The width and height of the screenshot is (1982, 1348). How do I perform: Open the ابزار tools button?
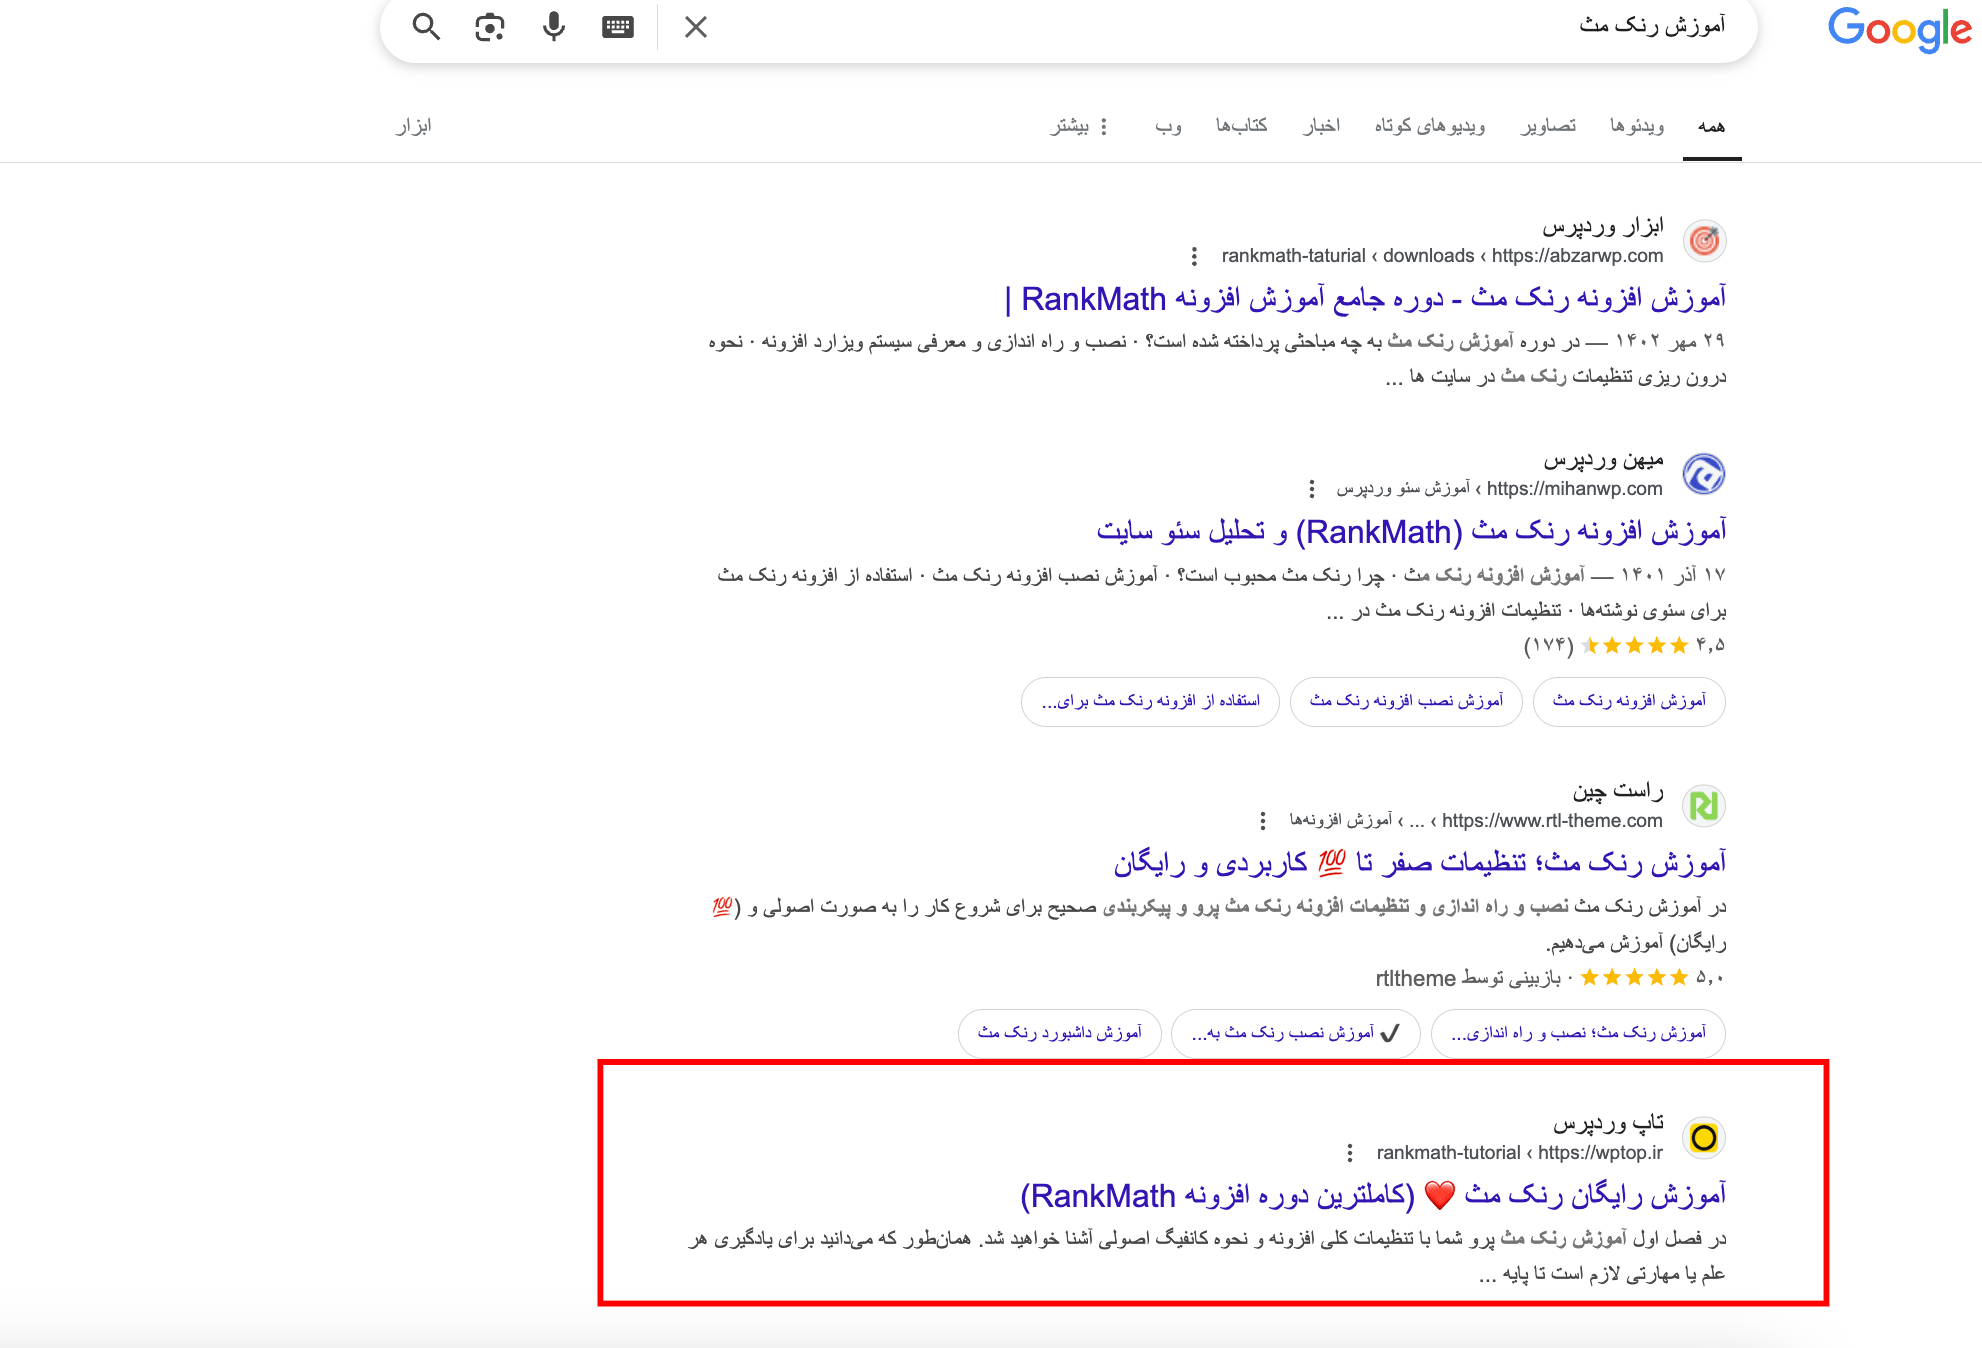point(414,126)
